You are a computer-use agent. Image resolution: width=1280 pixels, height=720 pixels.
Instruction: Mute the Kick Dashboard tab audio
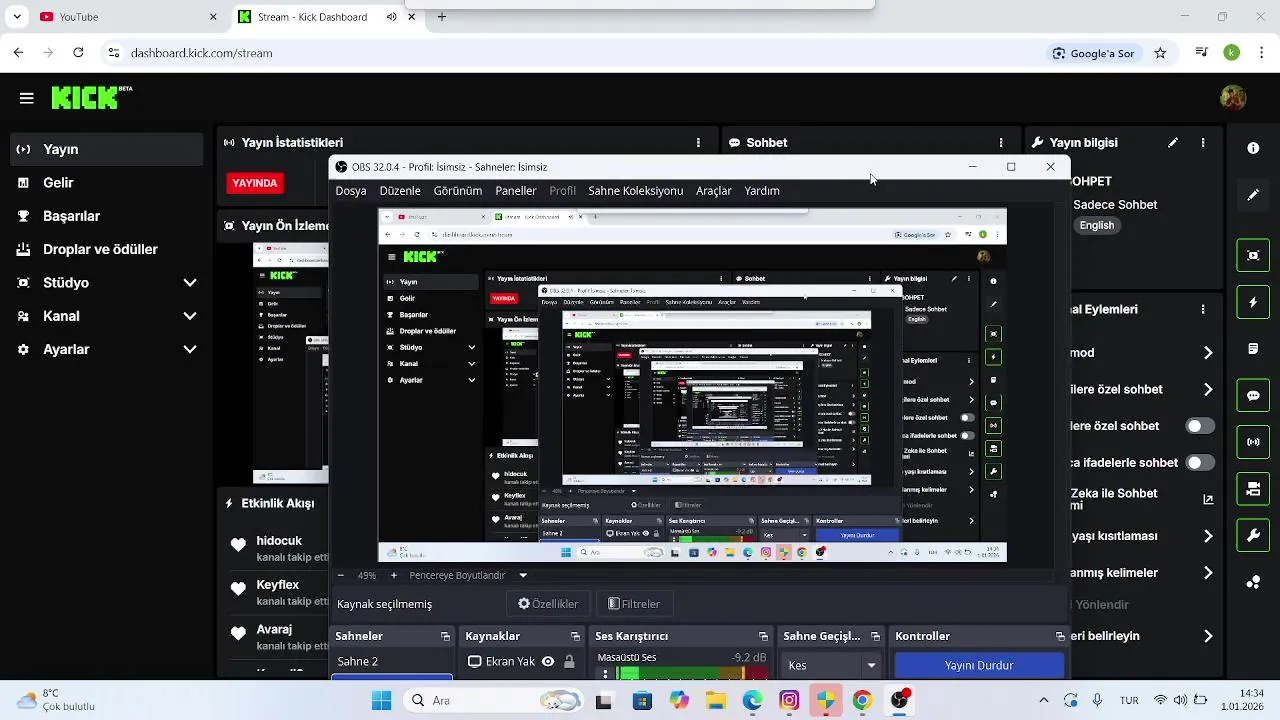pos(391,17)
